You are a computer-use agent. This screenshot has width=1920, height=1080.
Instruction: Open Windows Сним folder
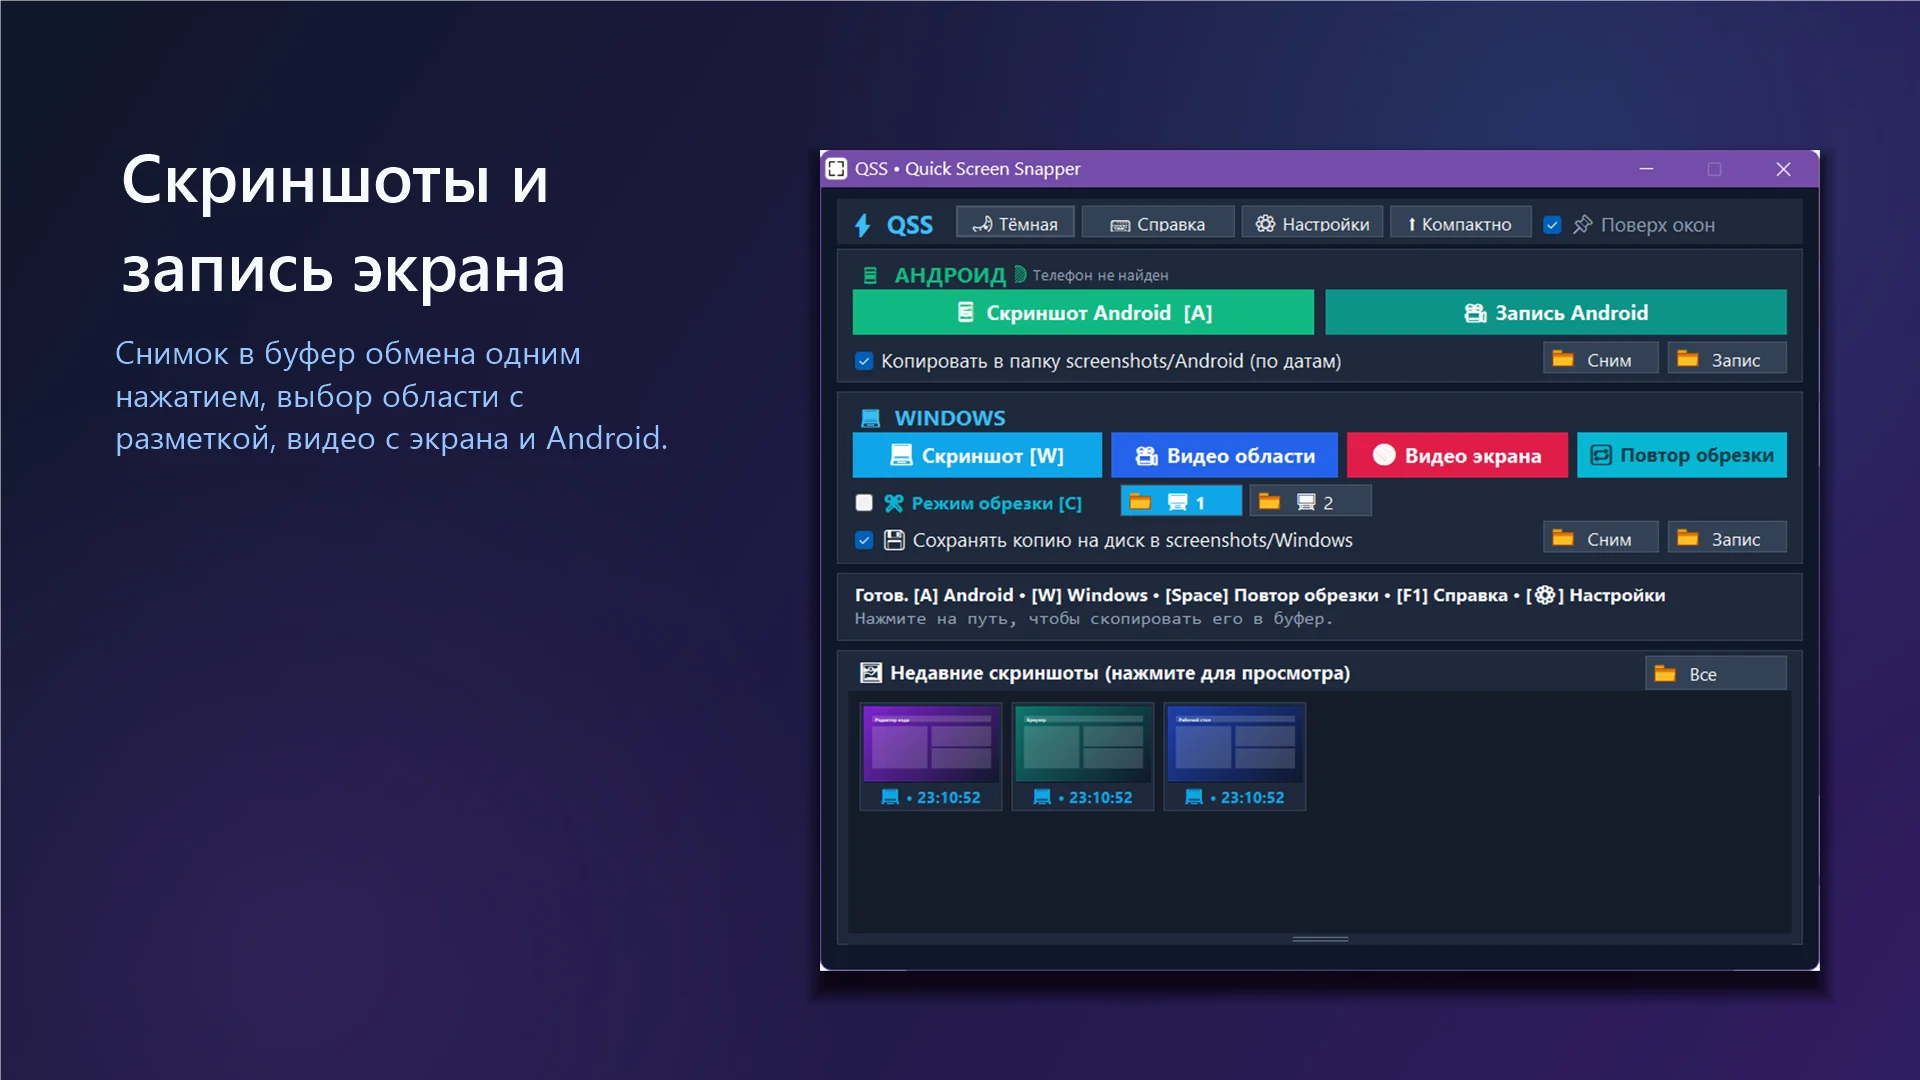[x=1600, y=538]
